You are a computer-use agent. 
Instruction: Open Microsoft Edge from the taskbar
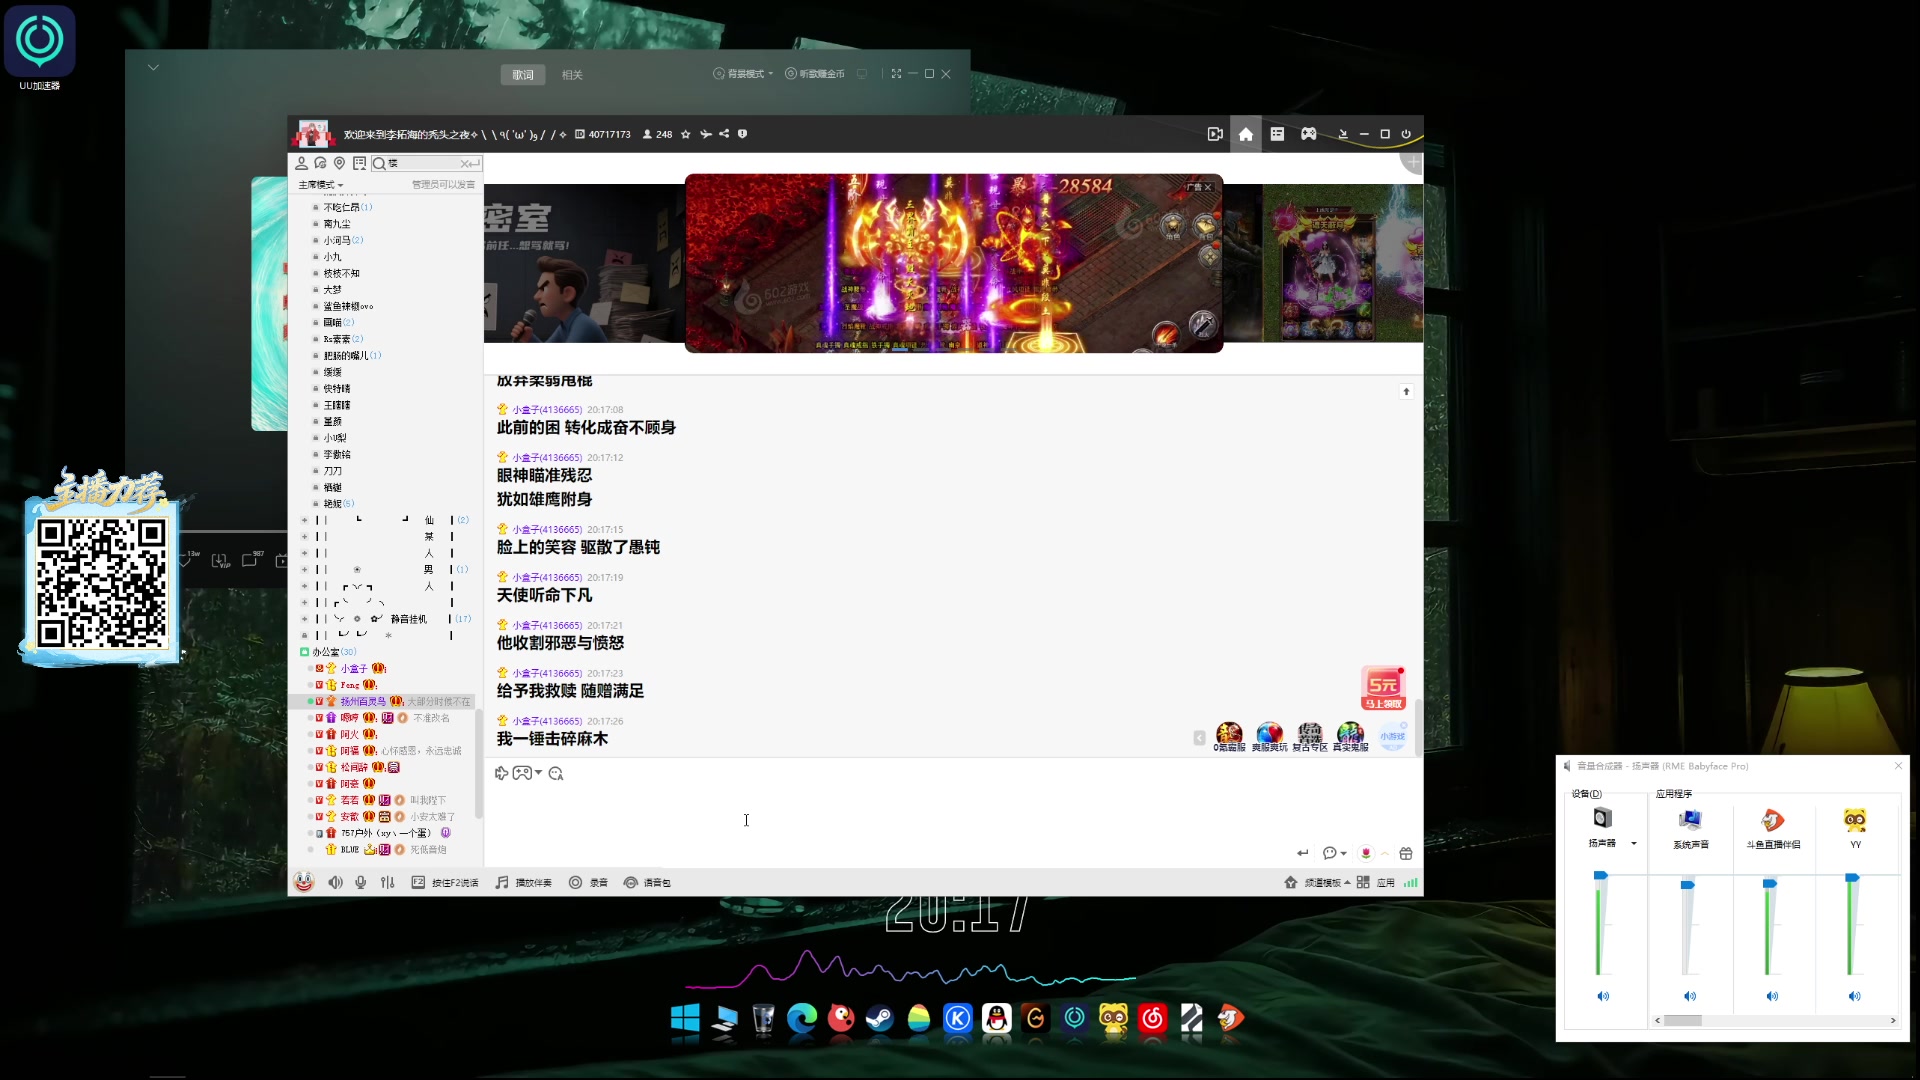click(802, 1019)
